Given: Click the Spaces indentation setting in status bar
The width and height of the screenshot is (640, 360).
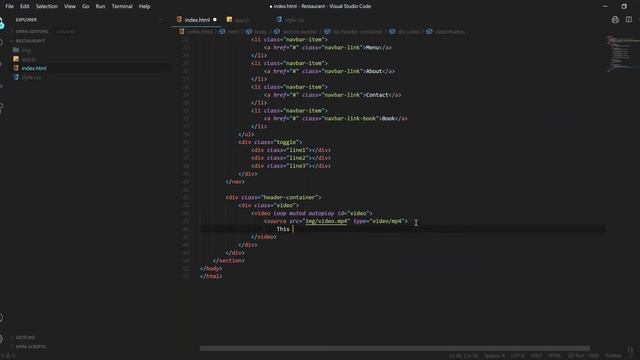Looking at the screenshot, I should tap(494, 356).
